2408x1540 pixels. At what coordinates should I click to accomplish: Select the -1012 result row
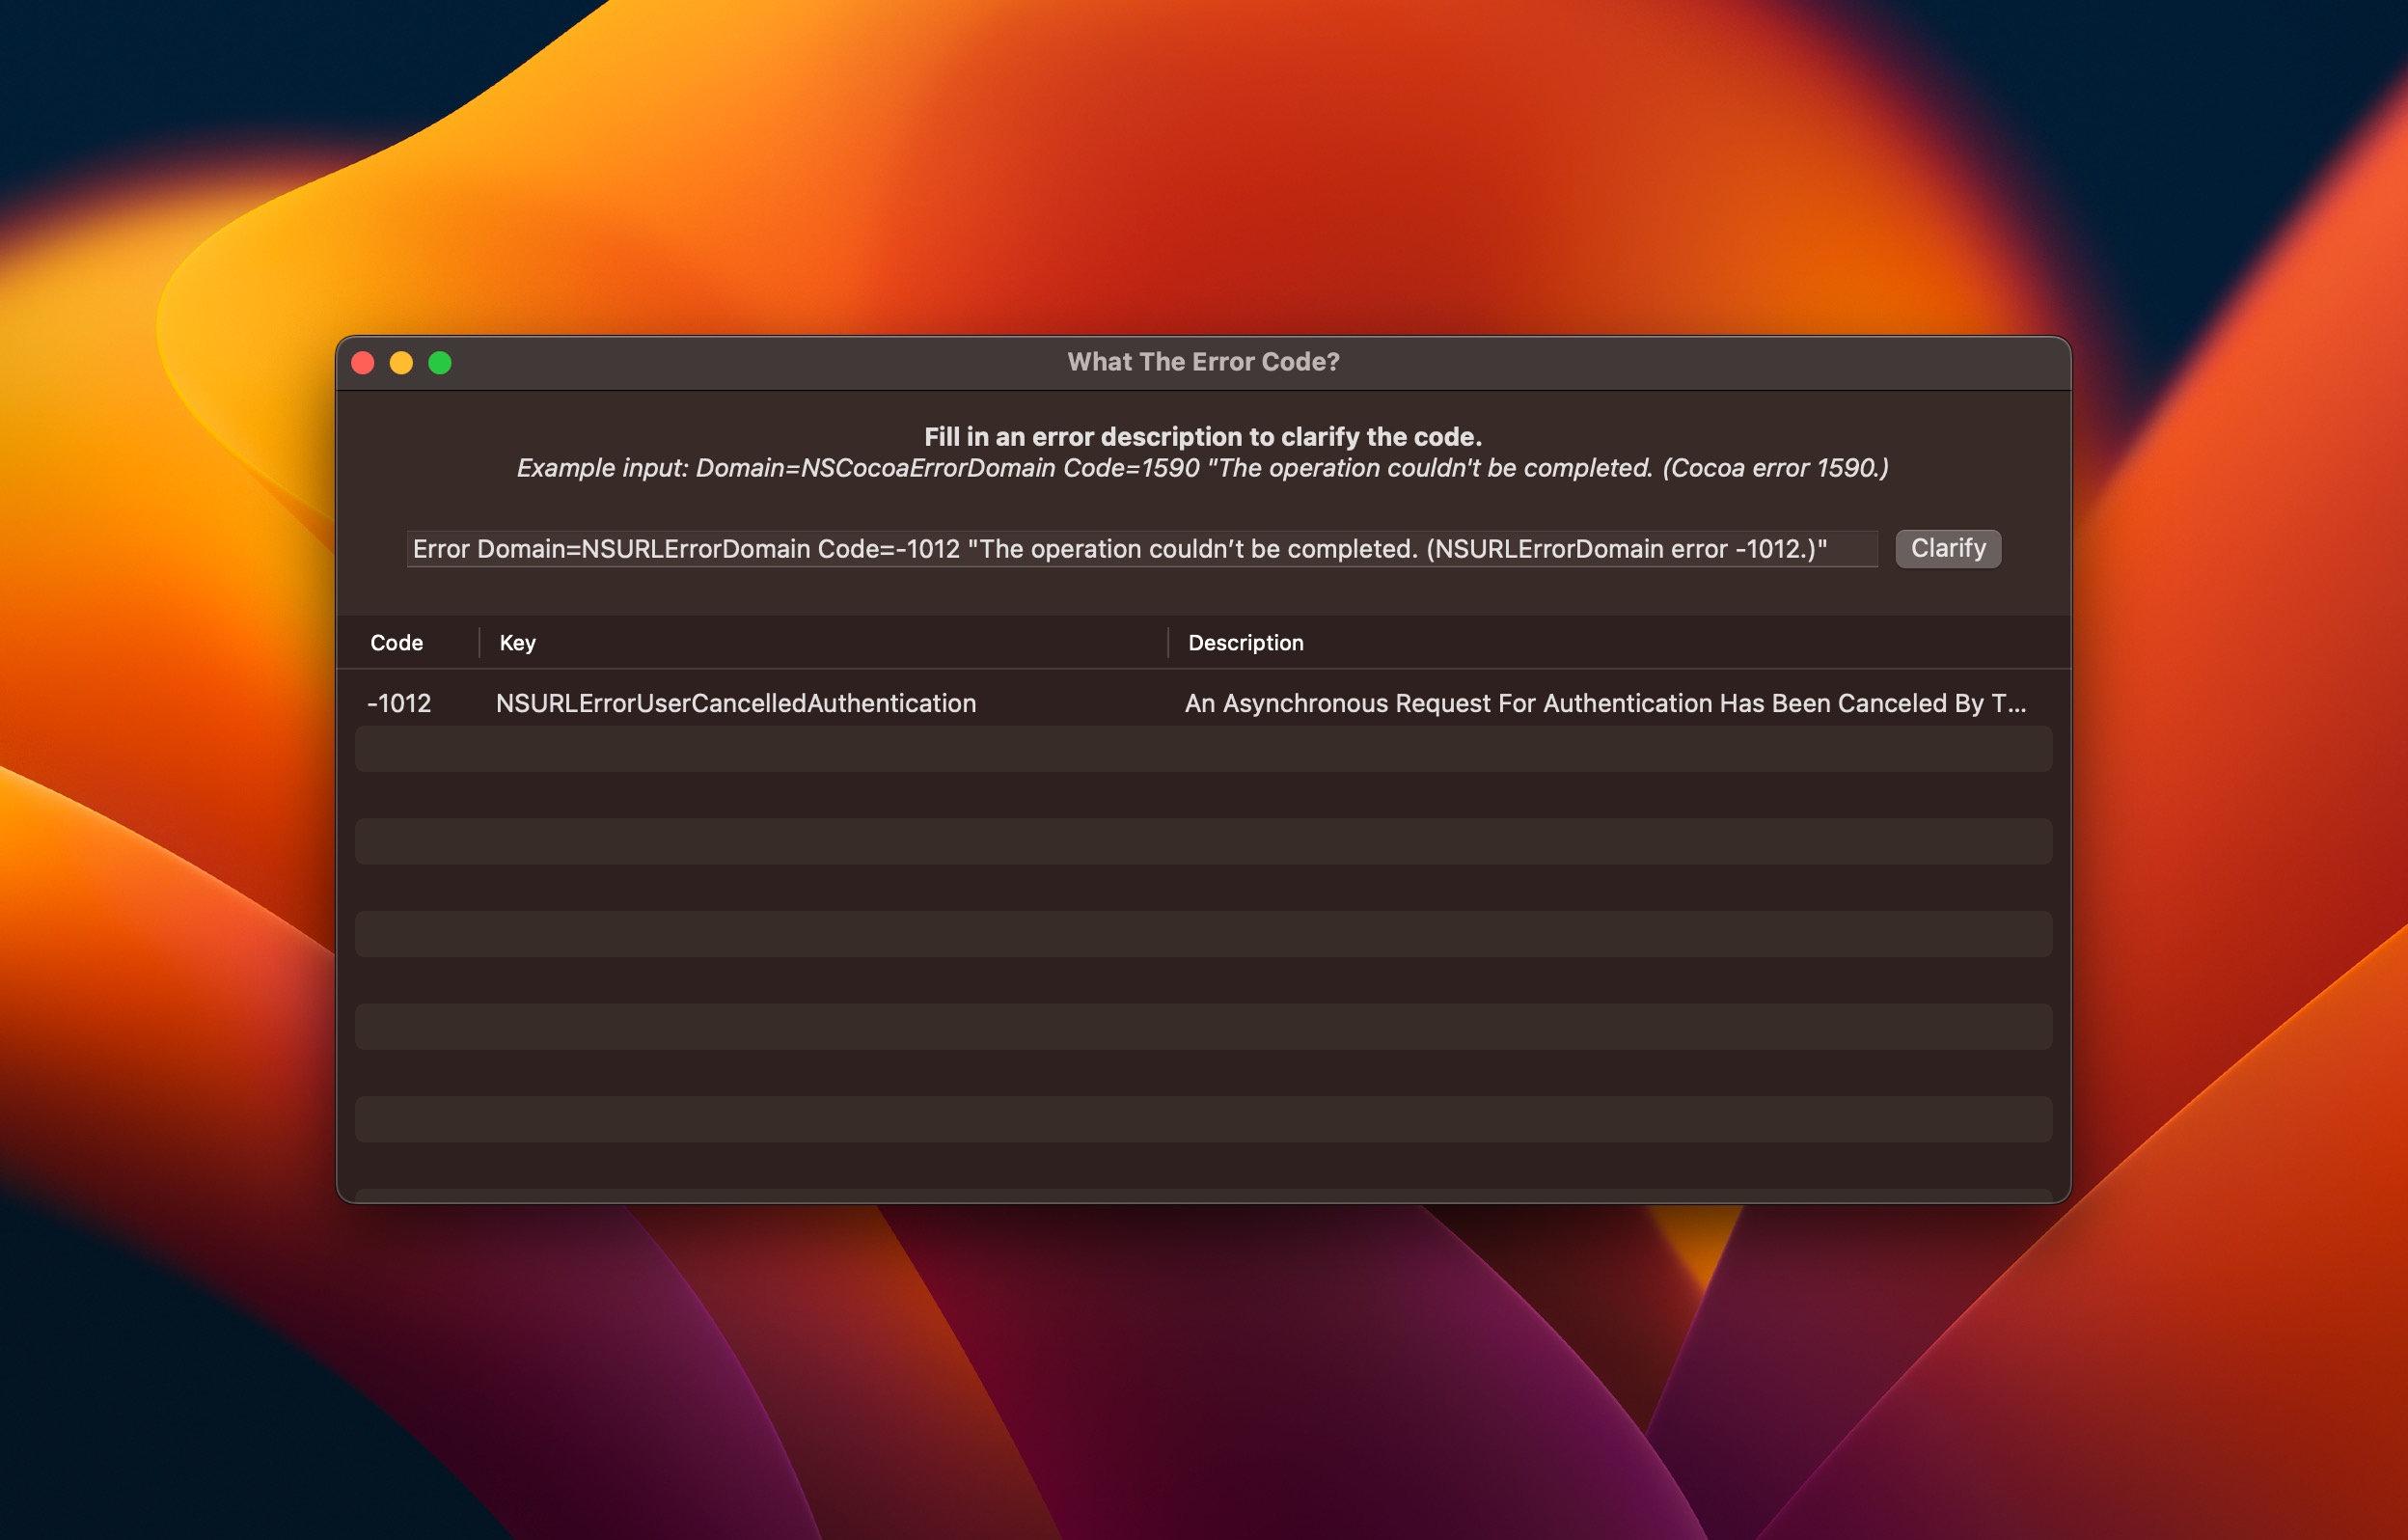click(x=1100, y=703)
